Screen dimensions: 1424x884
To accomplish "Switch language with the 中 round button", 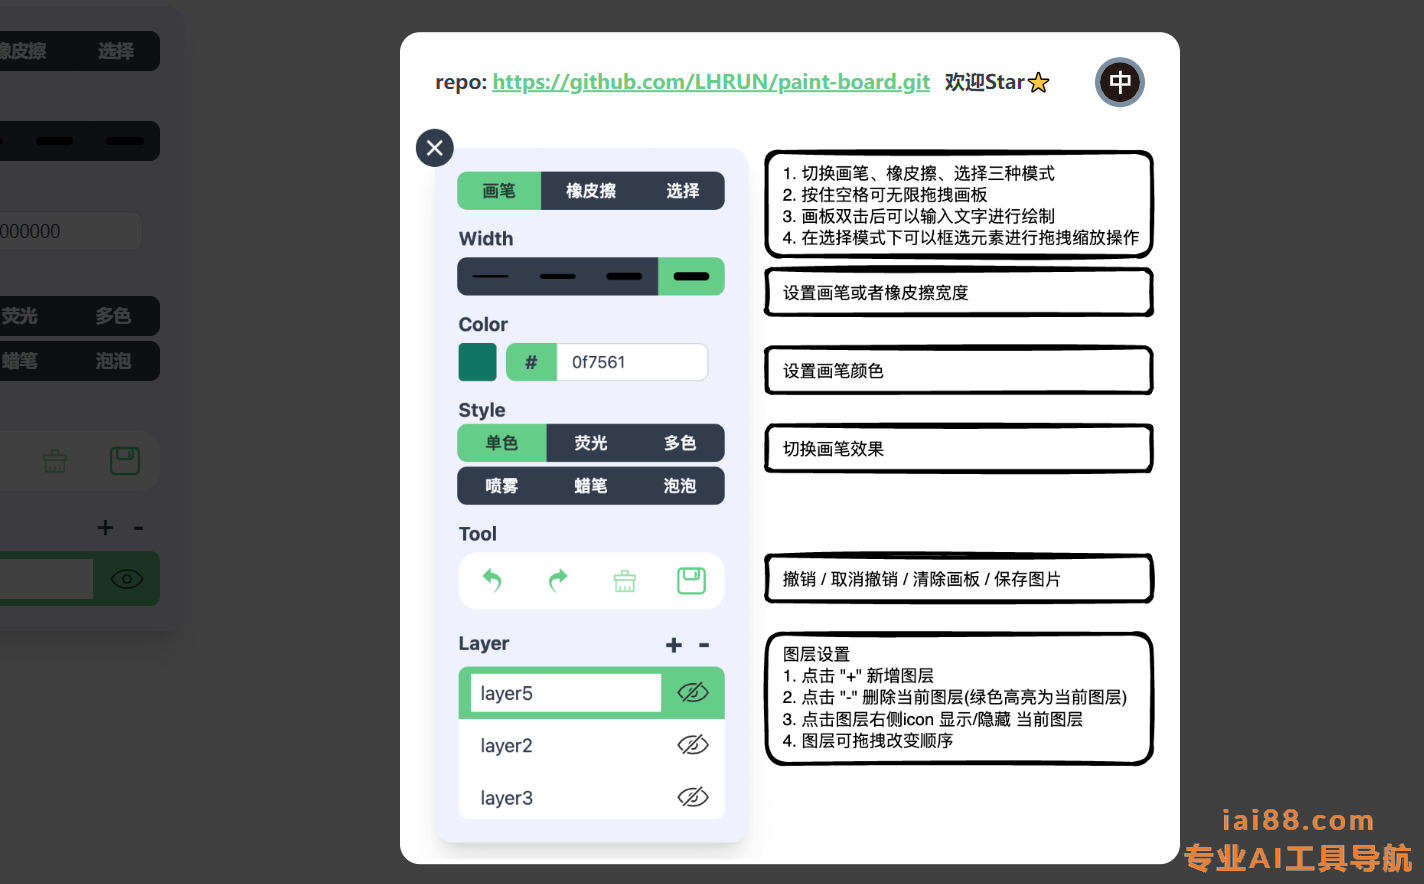I will [x=1119, y=82].
